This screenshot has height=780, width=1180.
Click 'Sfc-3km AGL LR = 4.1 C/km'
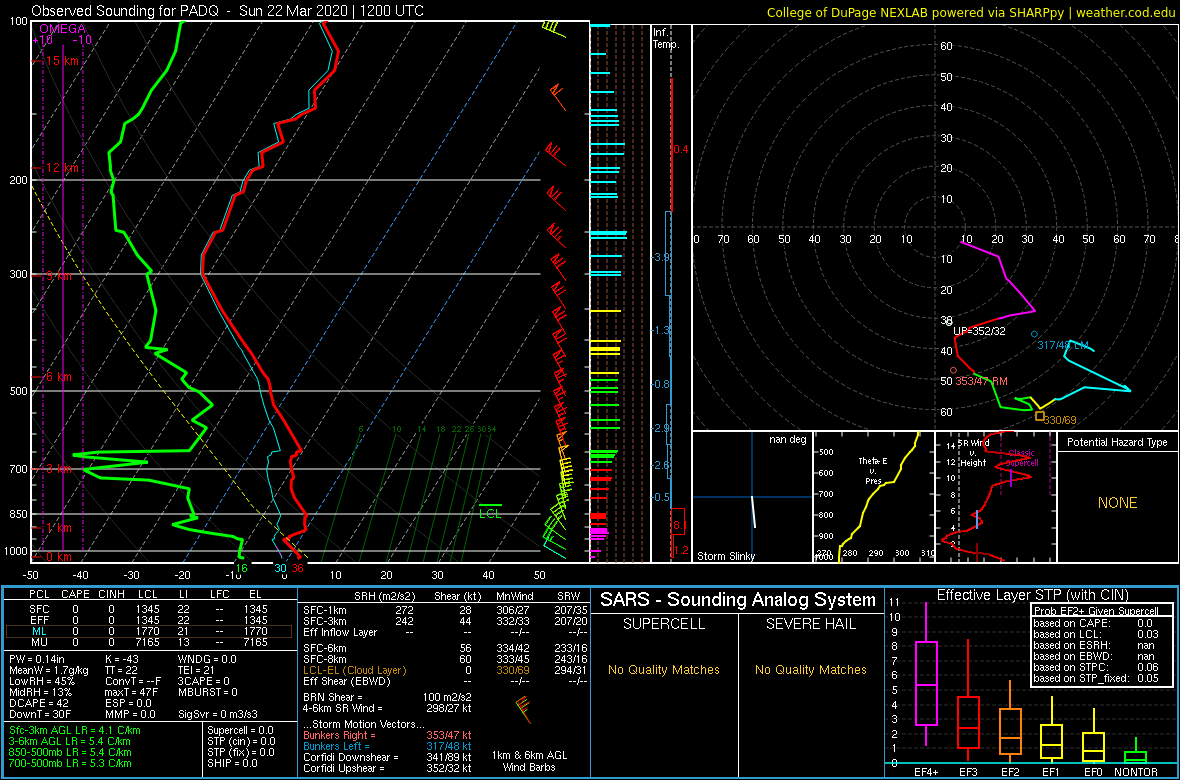click(75, 730)
